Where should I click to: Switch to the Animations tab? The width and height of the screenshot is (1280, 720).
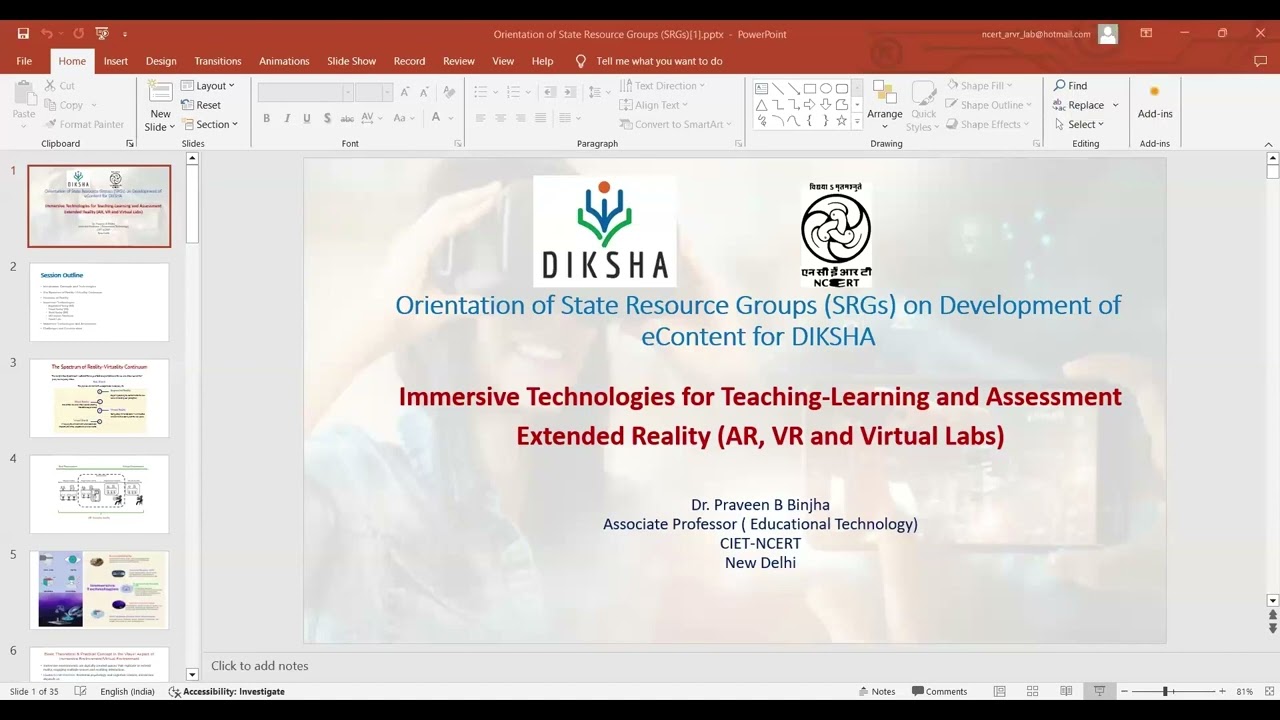point(284,61)
